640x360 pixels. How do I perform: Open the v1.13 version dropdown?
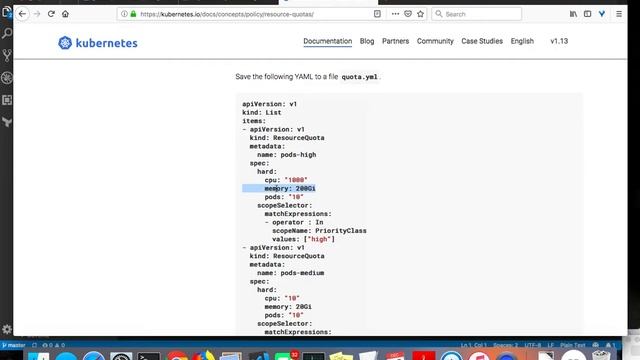click(559, 41)
